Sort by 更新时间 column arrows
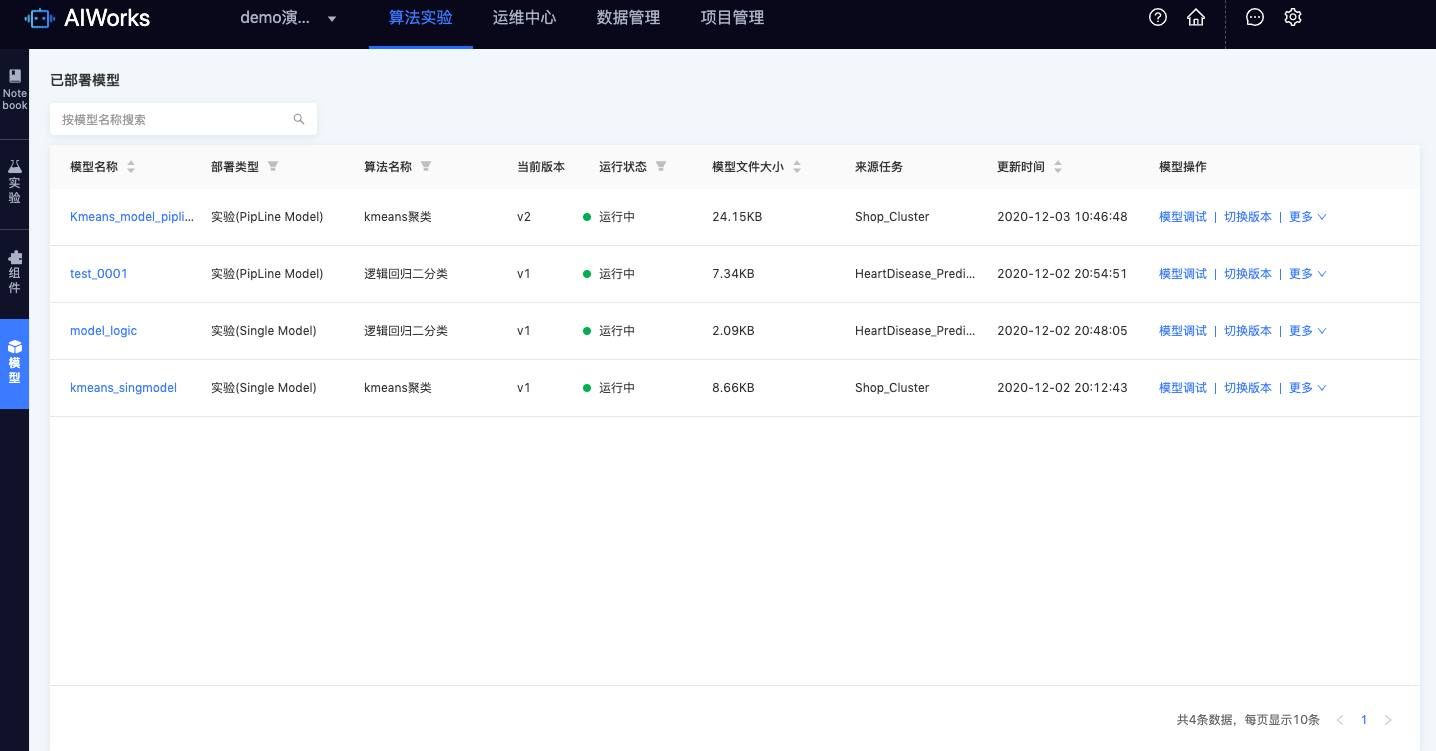 [1058, 167]
